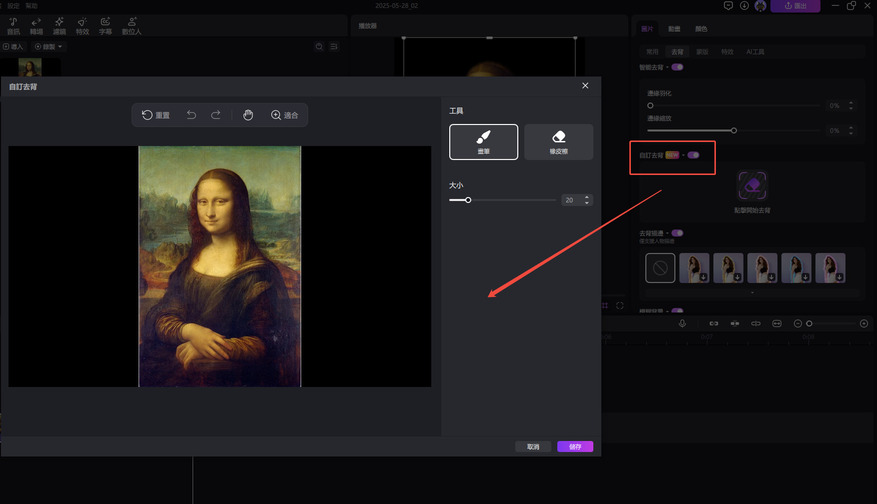The height and width of the screenshot is (504, 877).
Task: Click the zoom Fit (適合) button
Action: (284, 115)
